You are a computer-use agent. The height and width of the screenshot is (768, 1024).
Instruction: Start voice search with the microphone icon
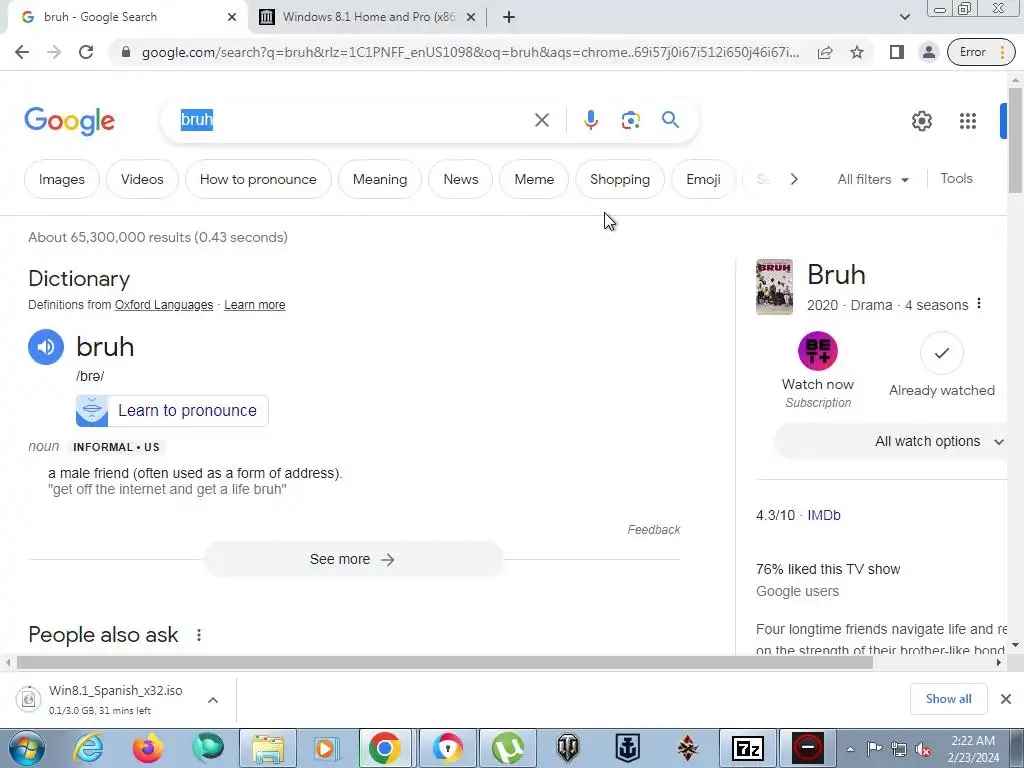[590, 120]
